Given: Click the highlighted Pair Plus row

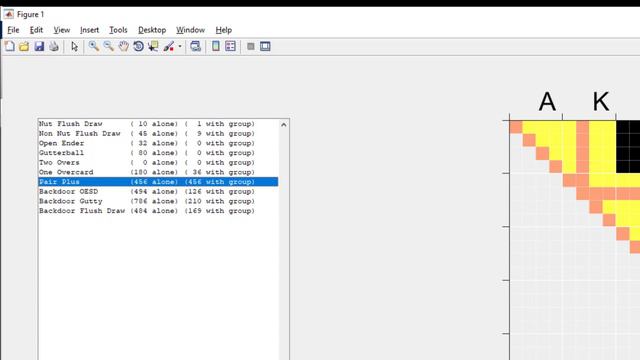Looking at the screenshot, I should 158,182.
